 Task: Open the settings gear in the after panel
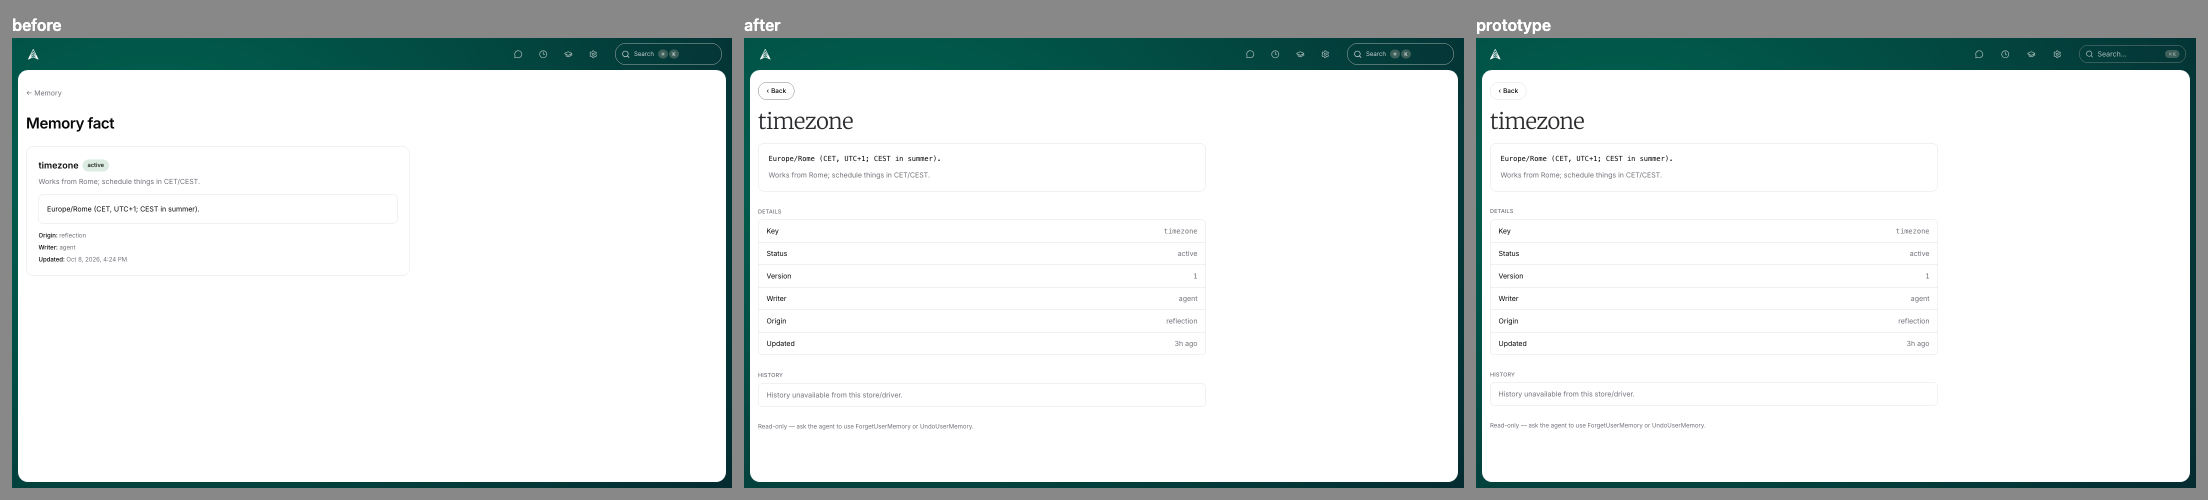[1325, 54]
